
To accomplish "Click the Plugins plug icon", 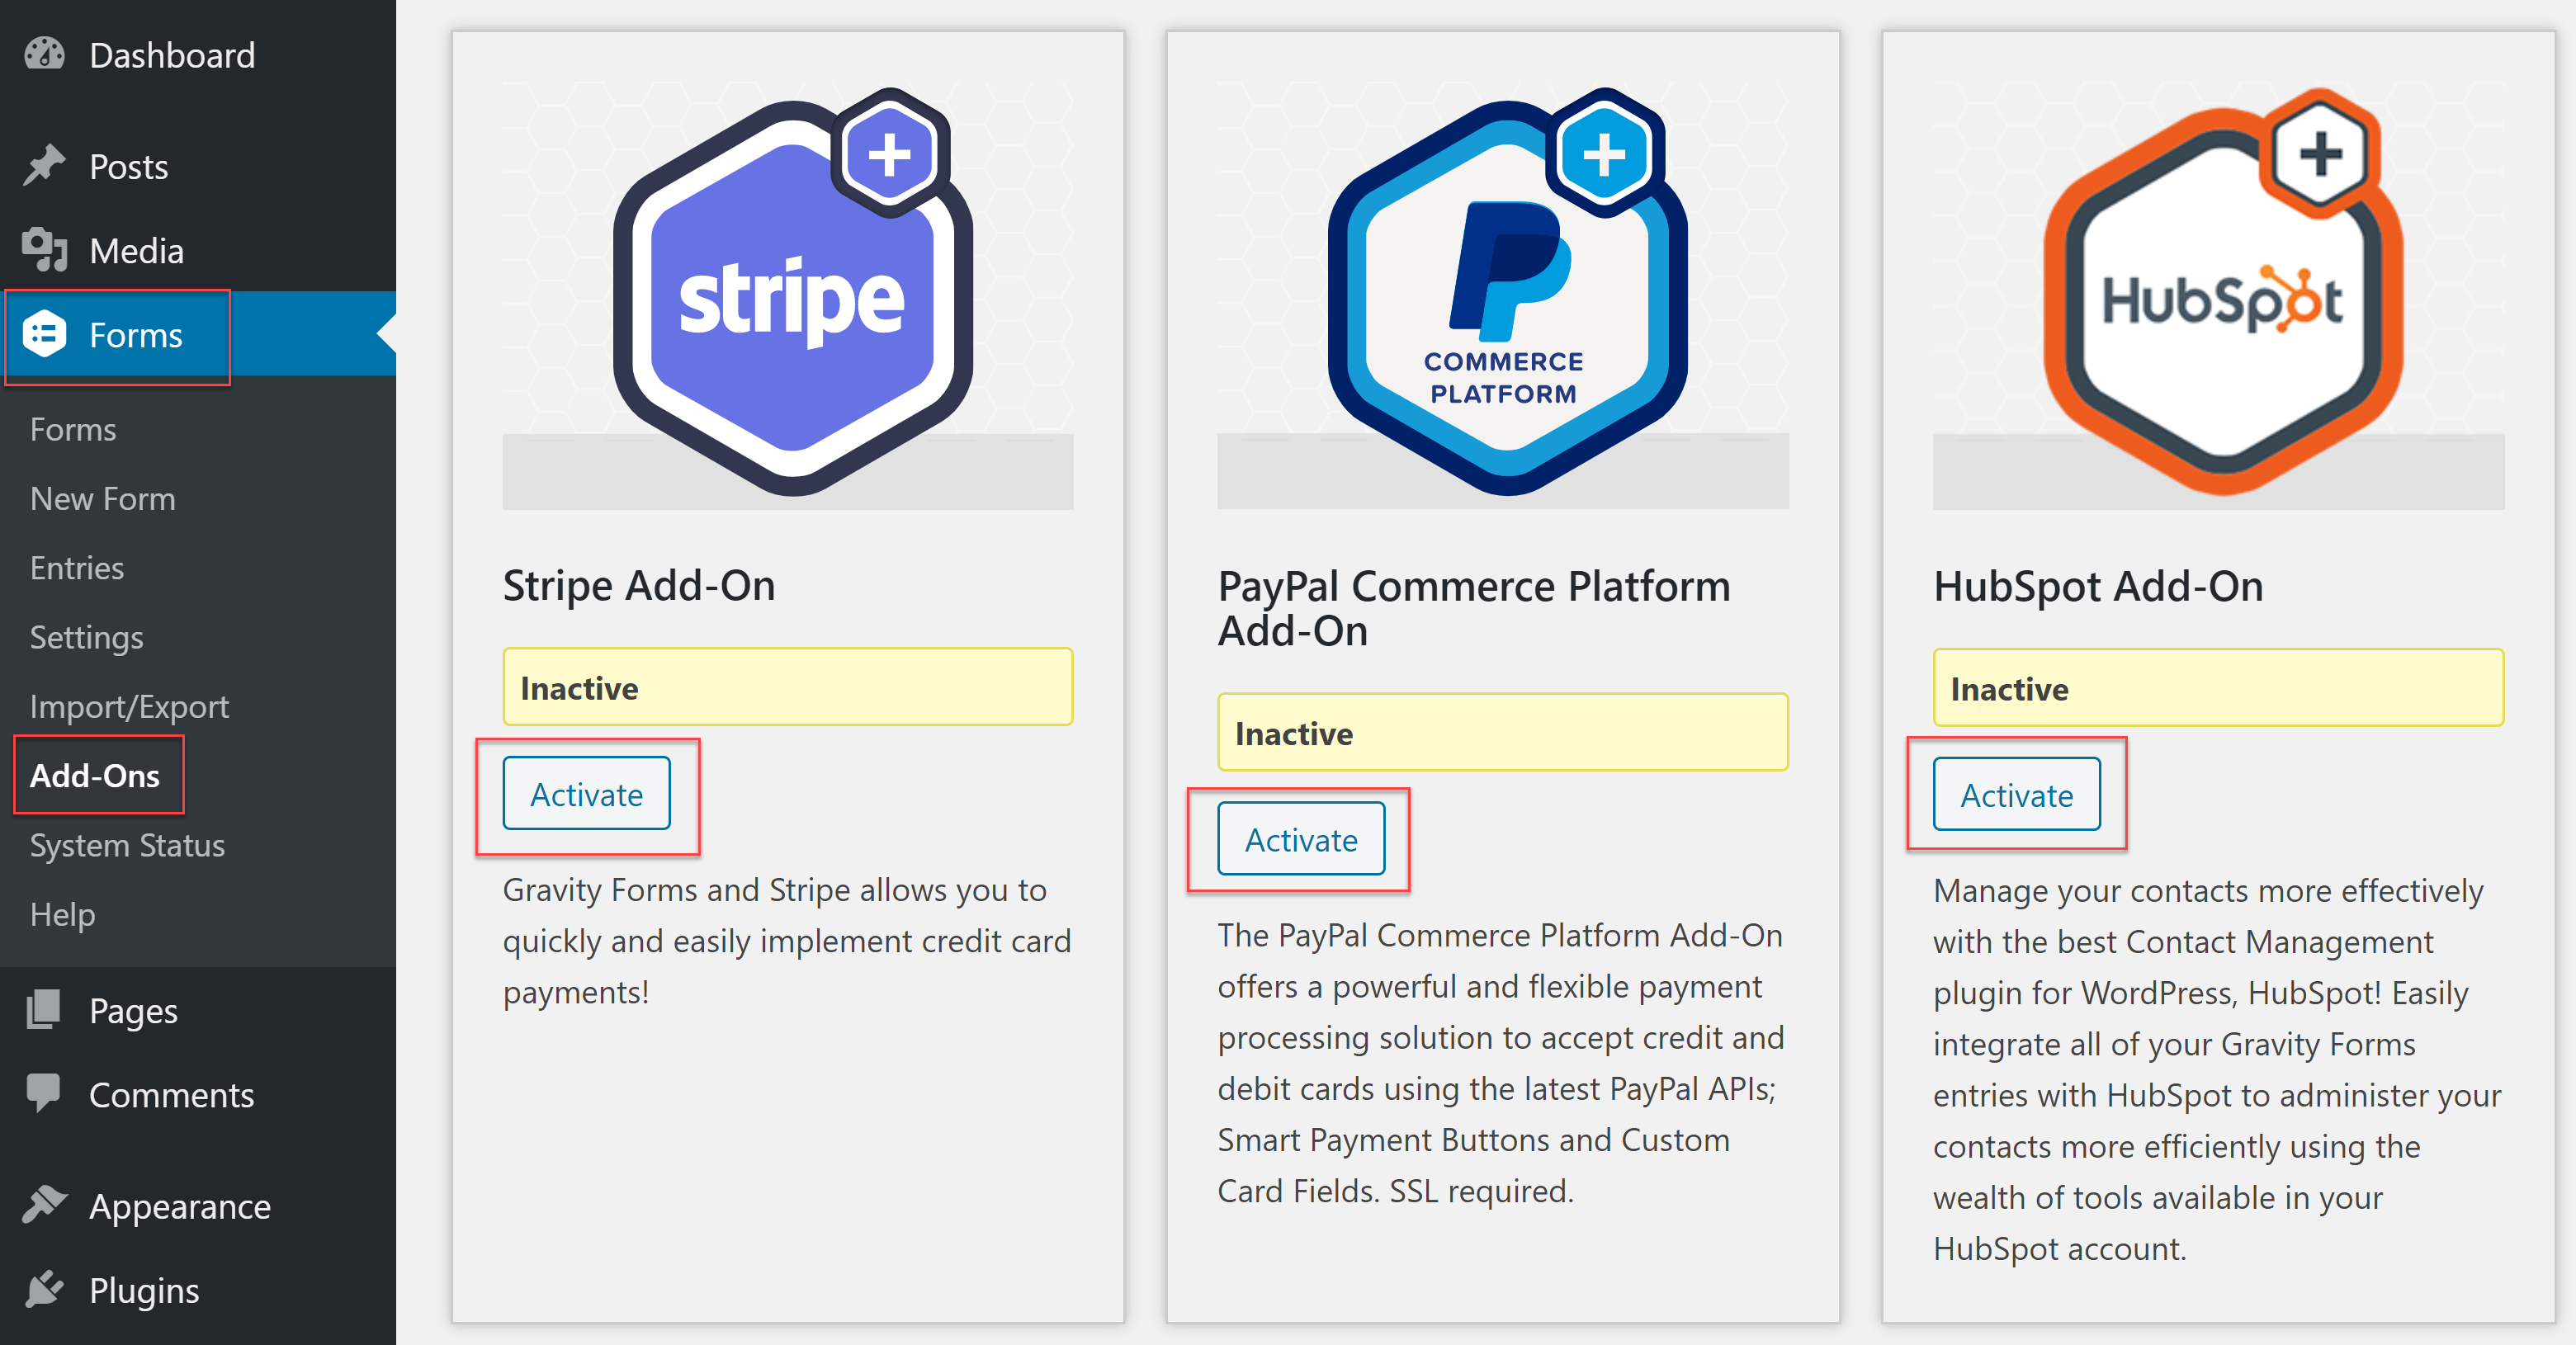I will (x=44, y=1289).
